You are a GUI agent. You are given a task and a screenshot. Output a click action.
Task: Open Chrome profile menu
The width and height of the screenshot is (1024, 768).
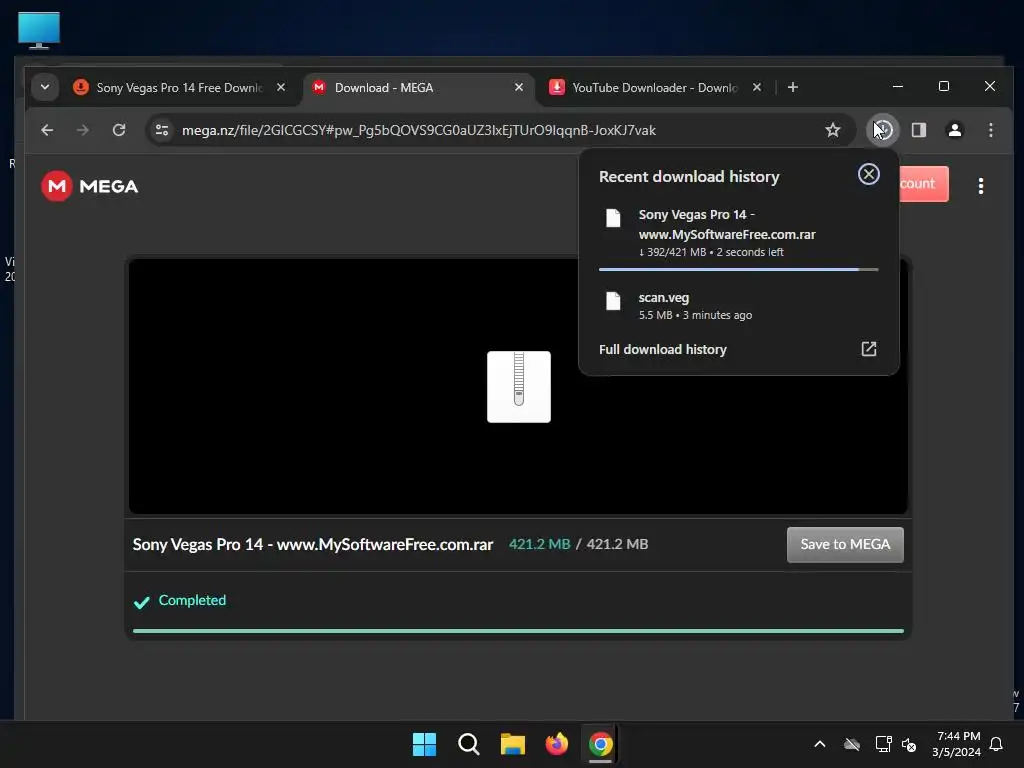[955, 130]
